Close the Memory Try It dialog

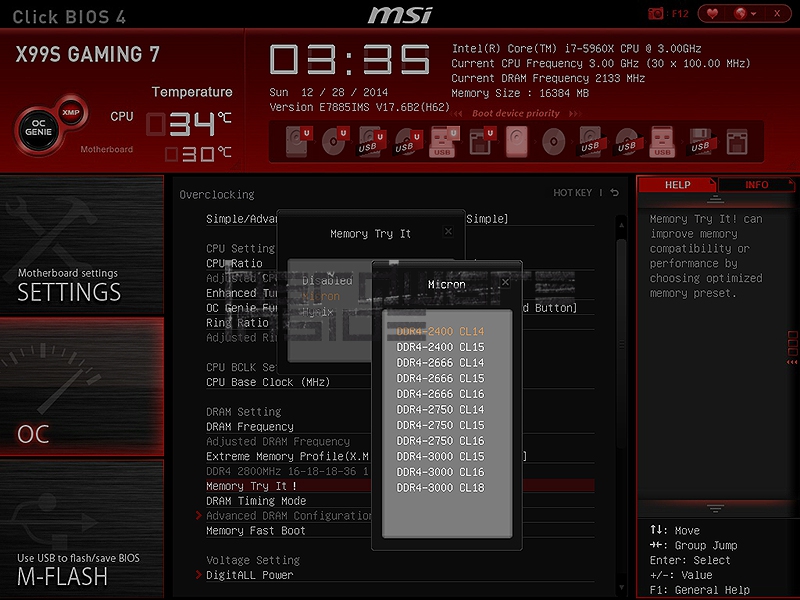click(448, 232)
